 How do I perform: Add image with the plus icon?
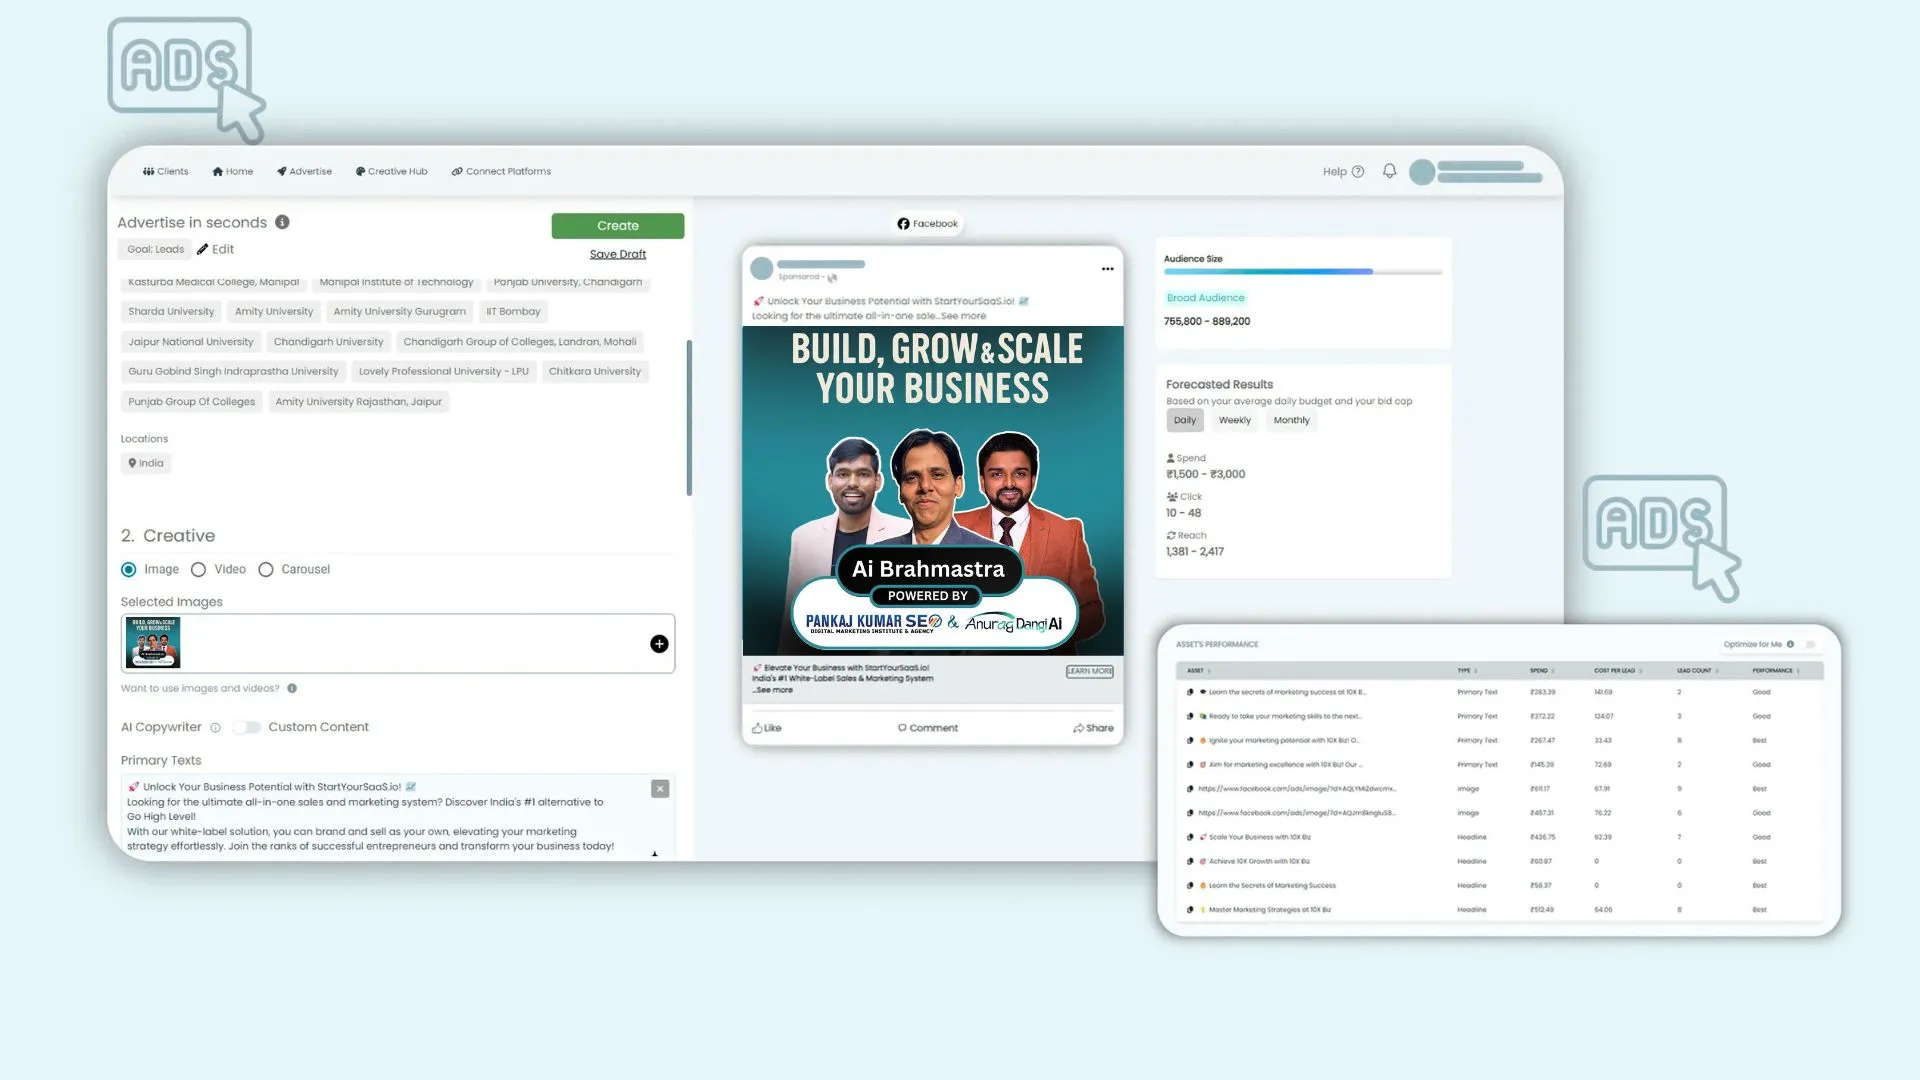click(x=658, y=644)
